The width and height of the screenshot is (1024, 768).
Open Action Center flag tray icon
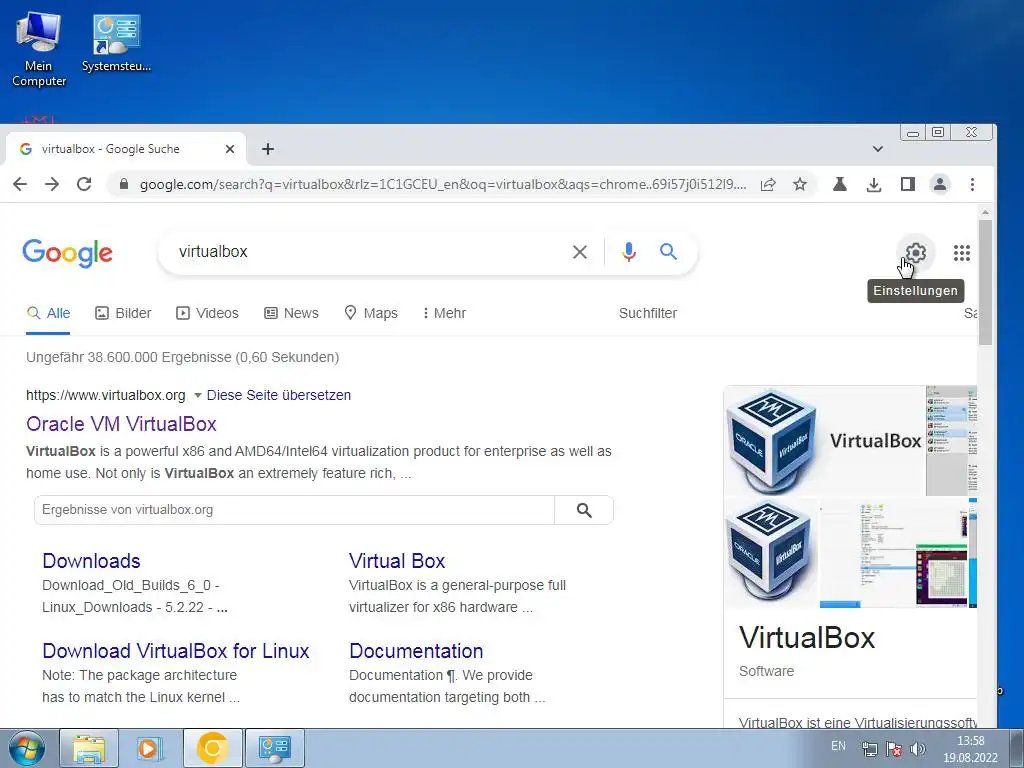coord(894,749)
